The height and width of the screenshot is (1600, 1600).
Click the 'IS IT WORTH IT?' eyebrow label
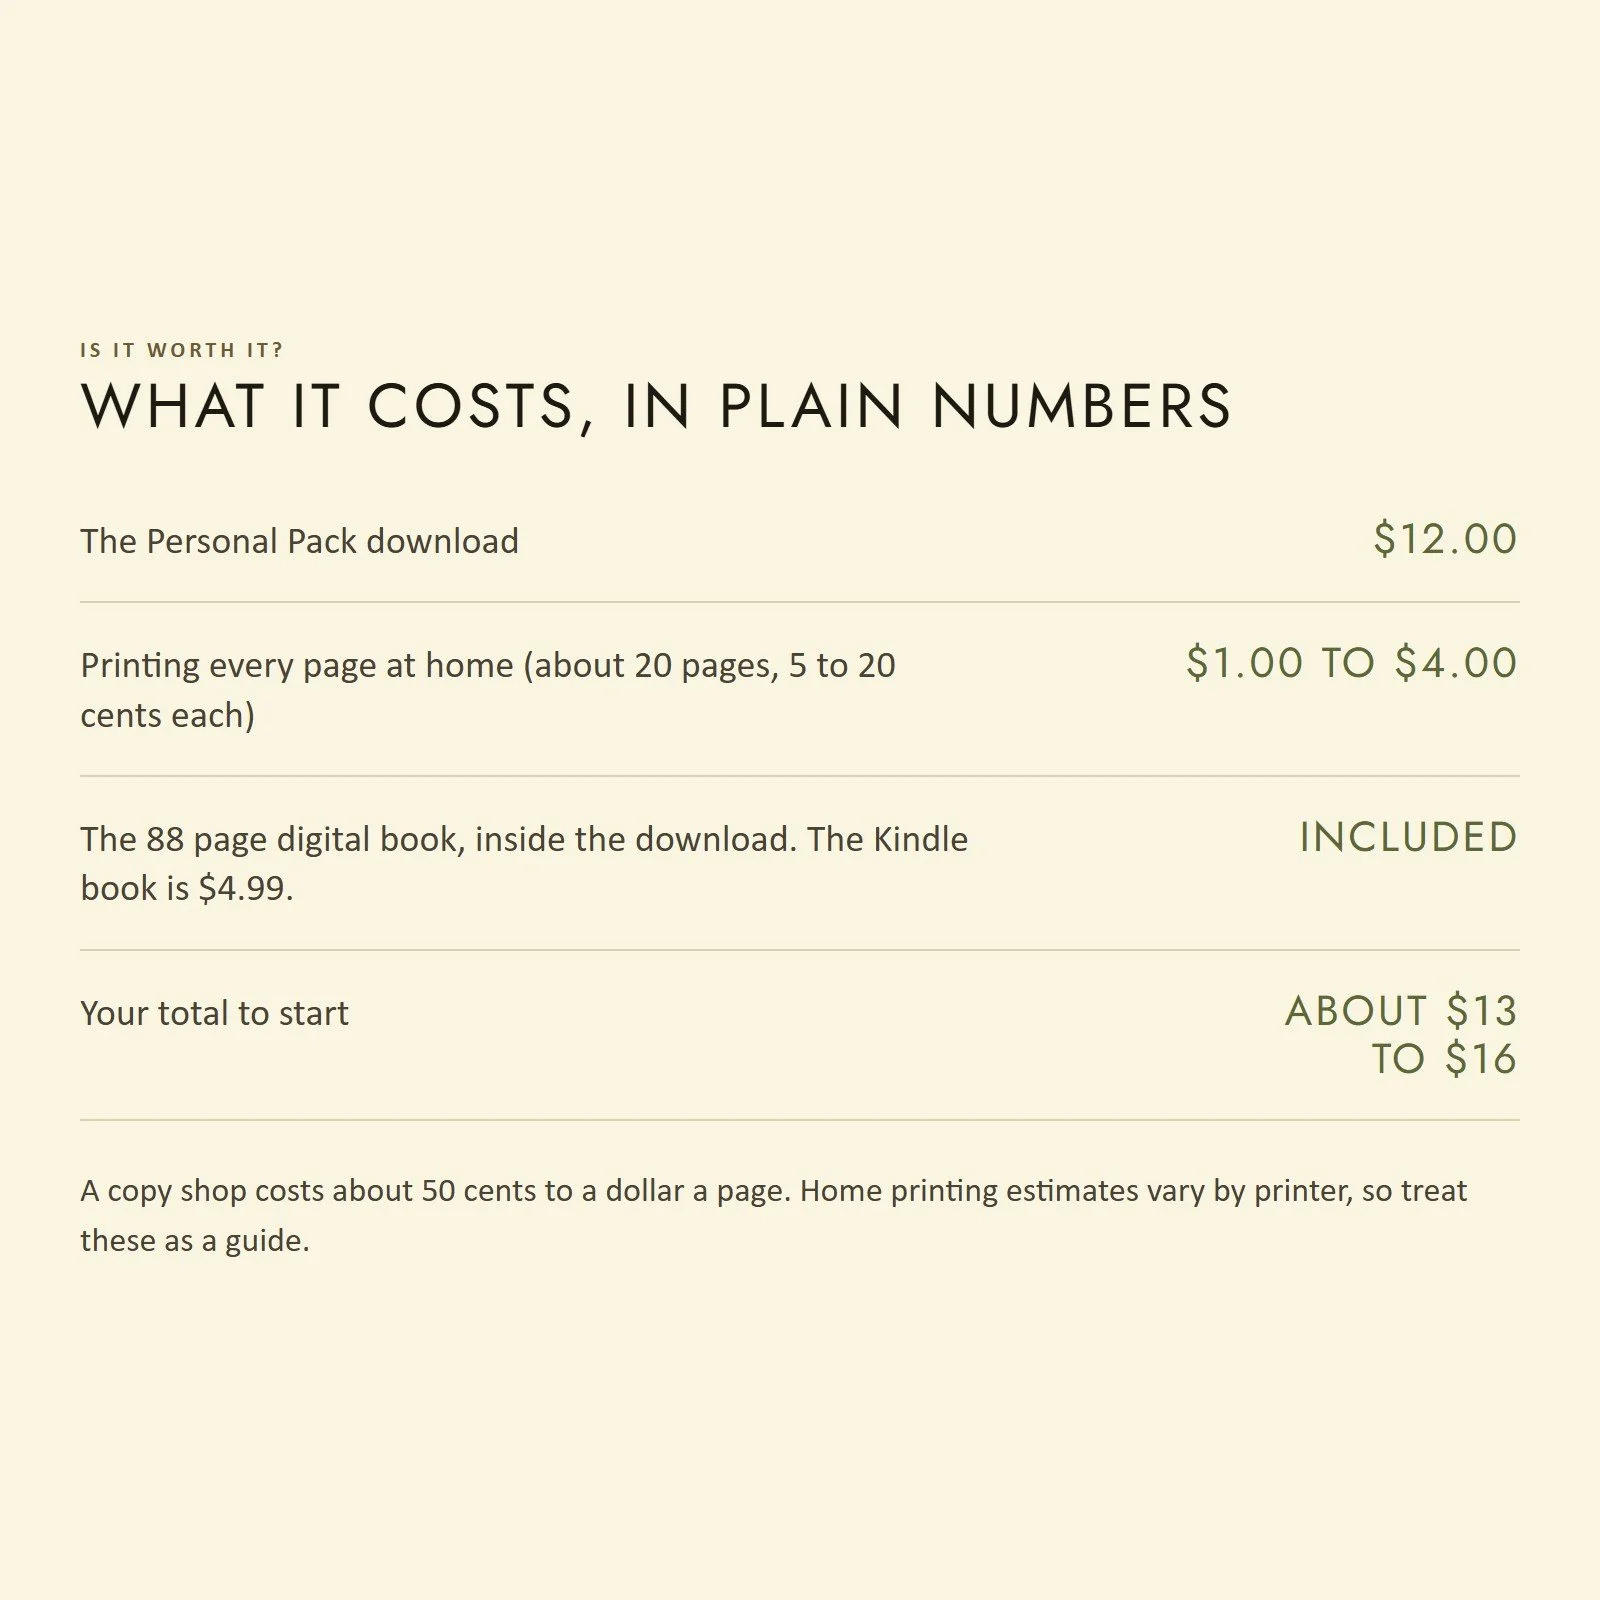pyautogui.click(x=182, y=350)
